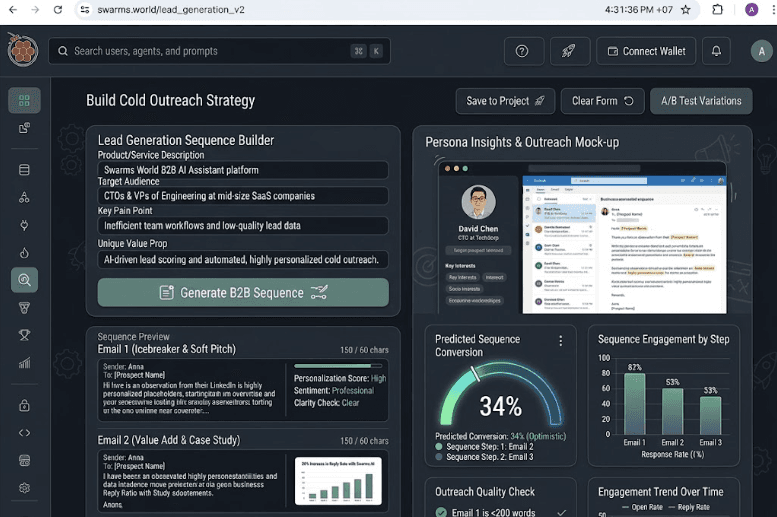Open the browser profile avatar
Viewport: 777px width, 517px height.
point(751,9)
